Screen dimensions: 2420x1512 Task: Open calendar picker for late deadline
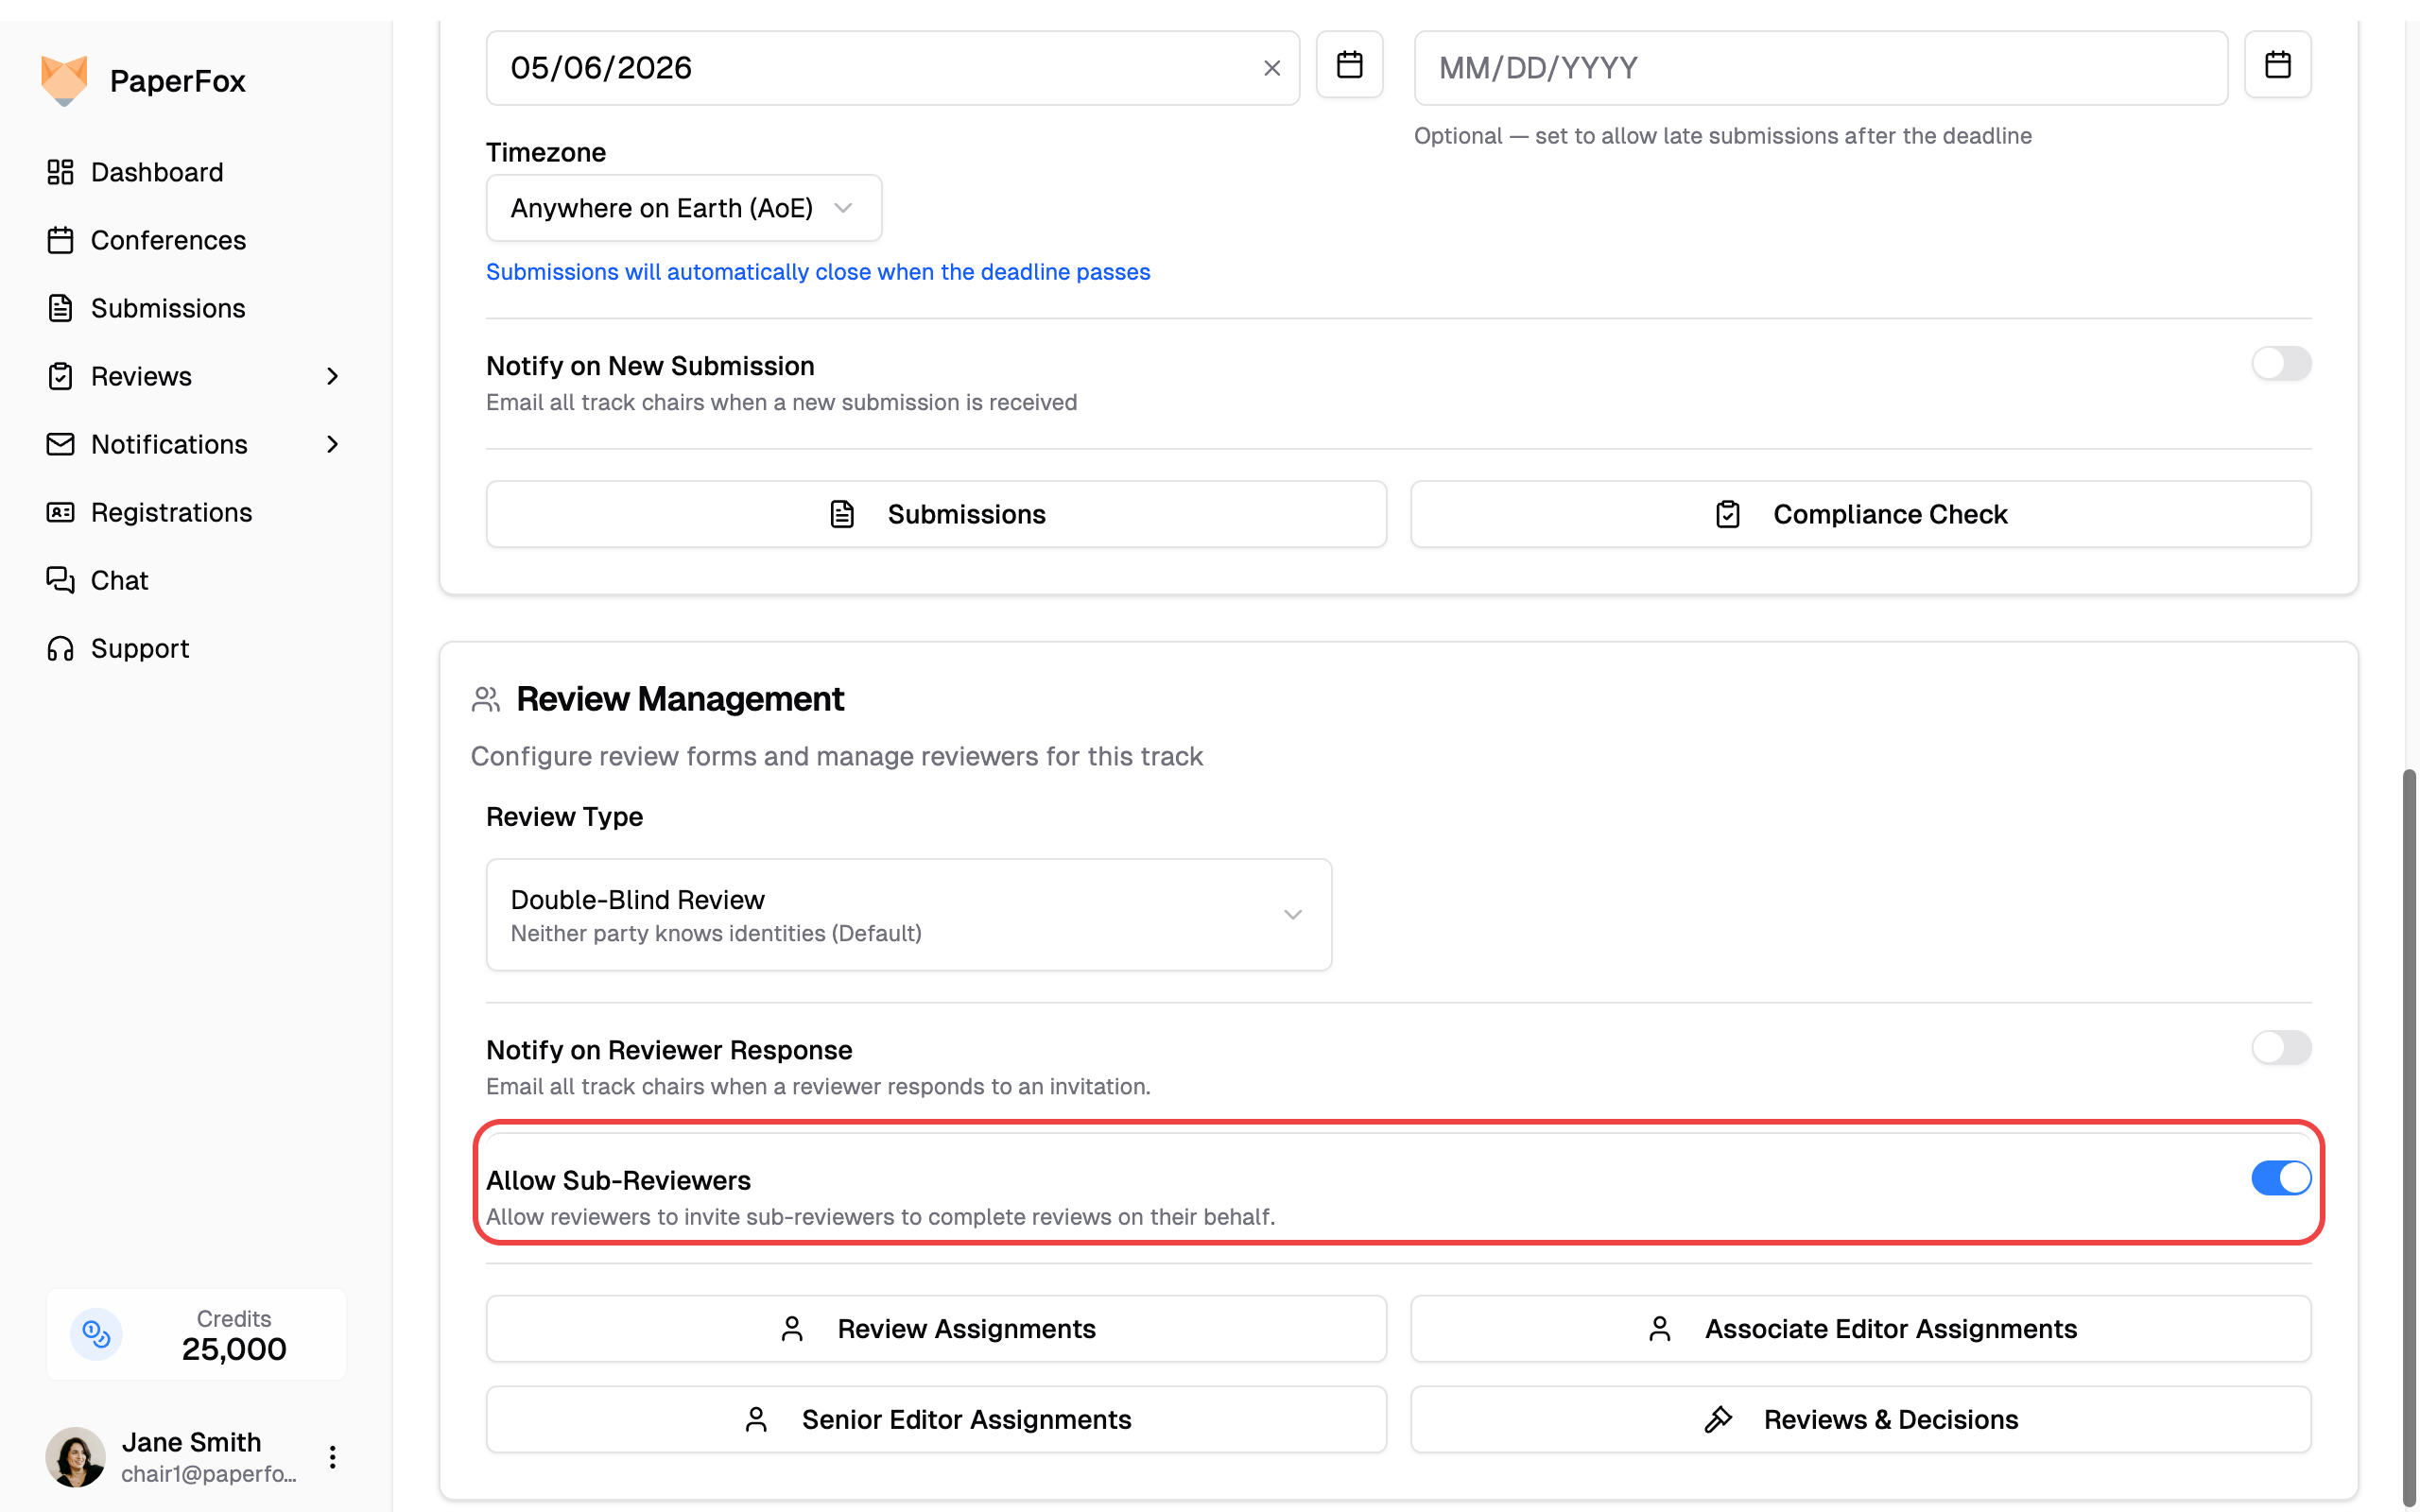[x=2277, y=66]
